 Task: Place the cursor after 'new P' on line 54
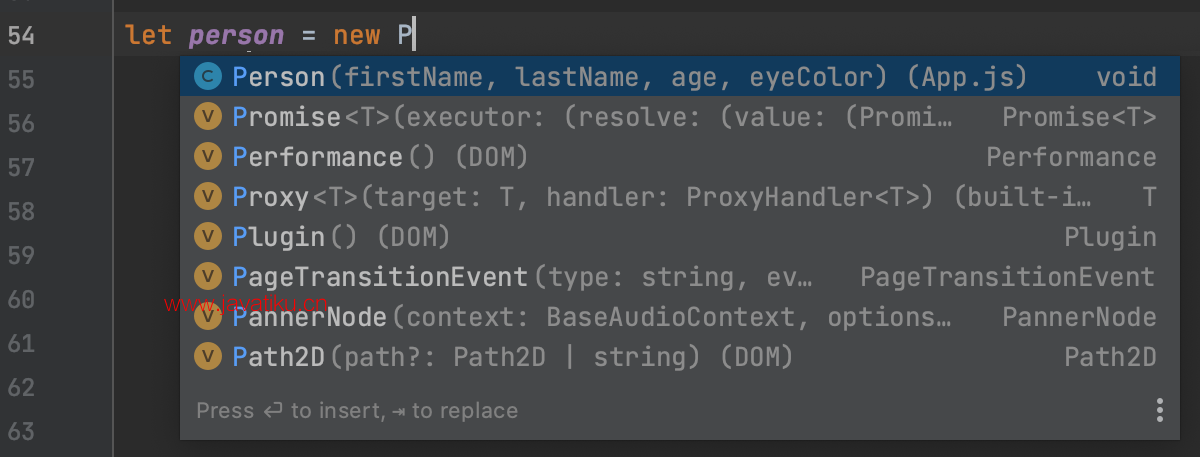click(414, 36)
